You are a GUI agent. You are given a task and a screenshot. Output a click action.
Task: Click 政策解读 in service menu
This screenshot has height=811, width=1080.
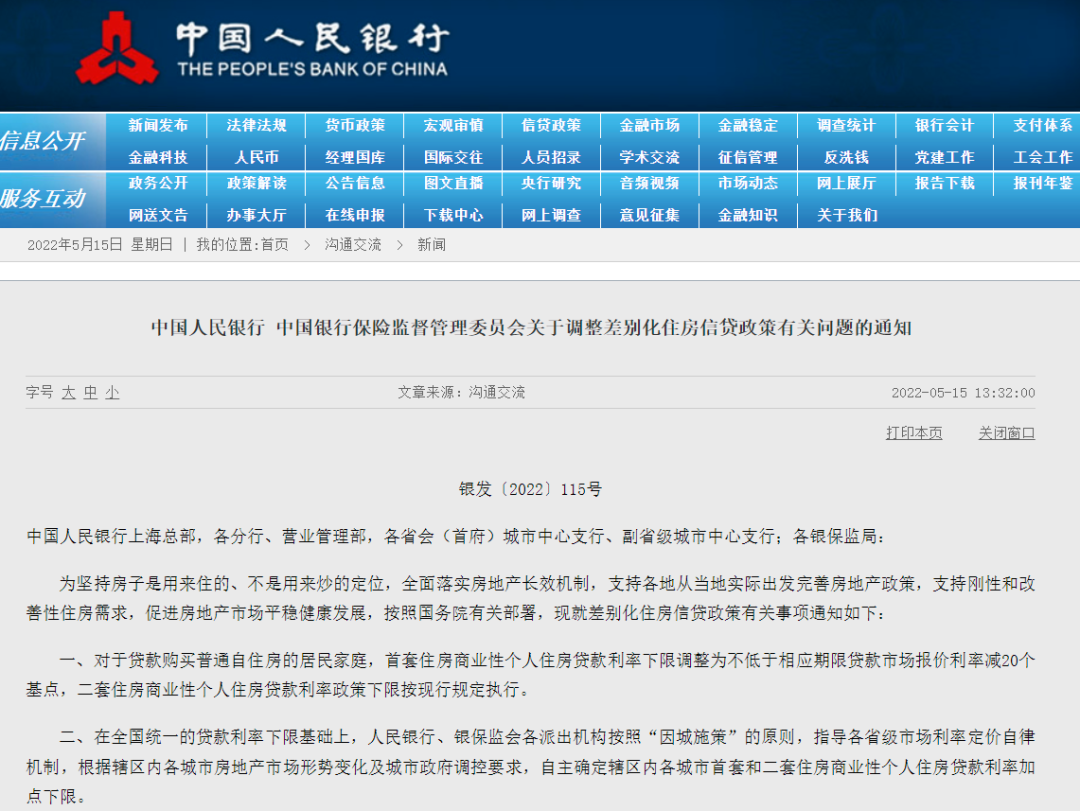pos(256,183)
